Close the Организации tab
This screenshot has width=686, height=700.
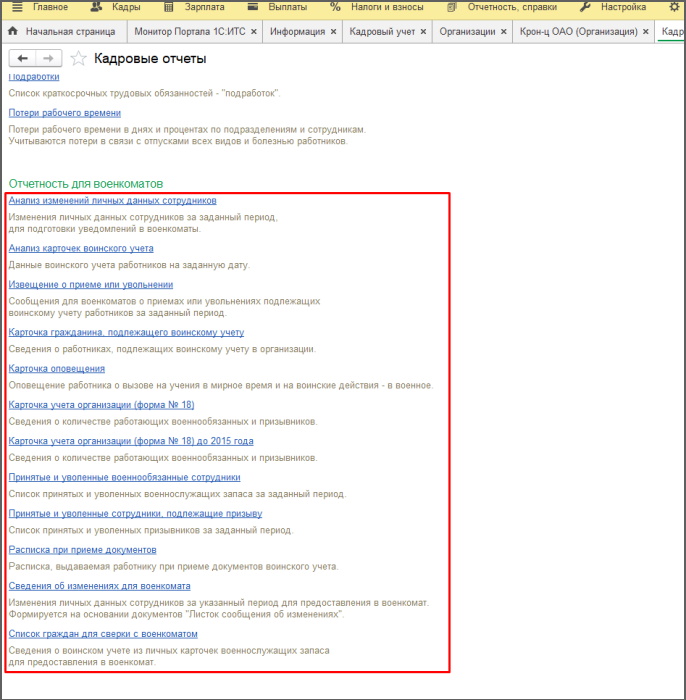pyautogui.click(x=504, y=32)
